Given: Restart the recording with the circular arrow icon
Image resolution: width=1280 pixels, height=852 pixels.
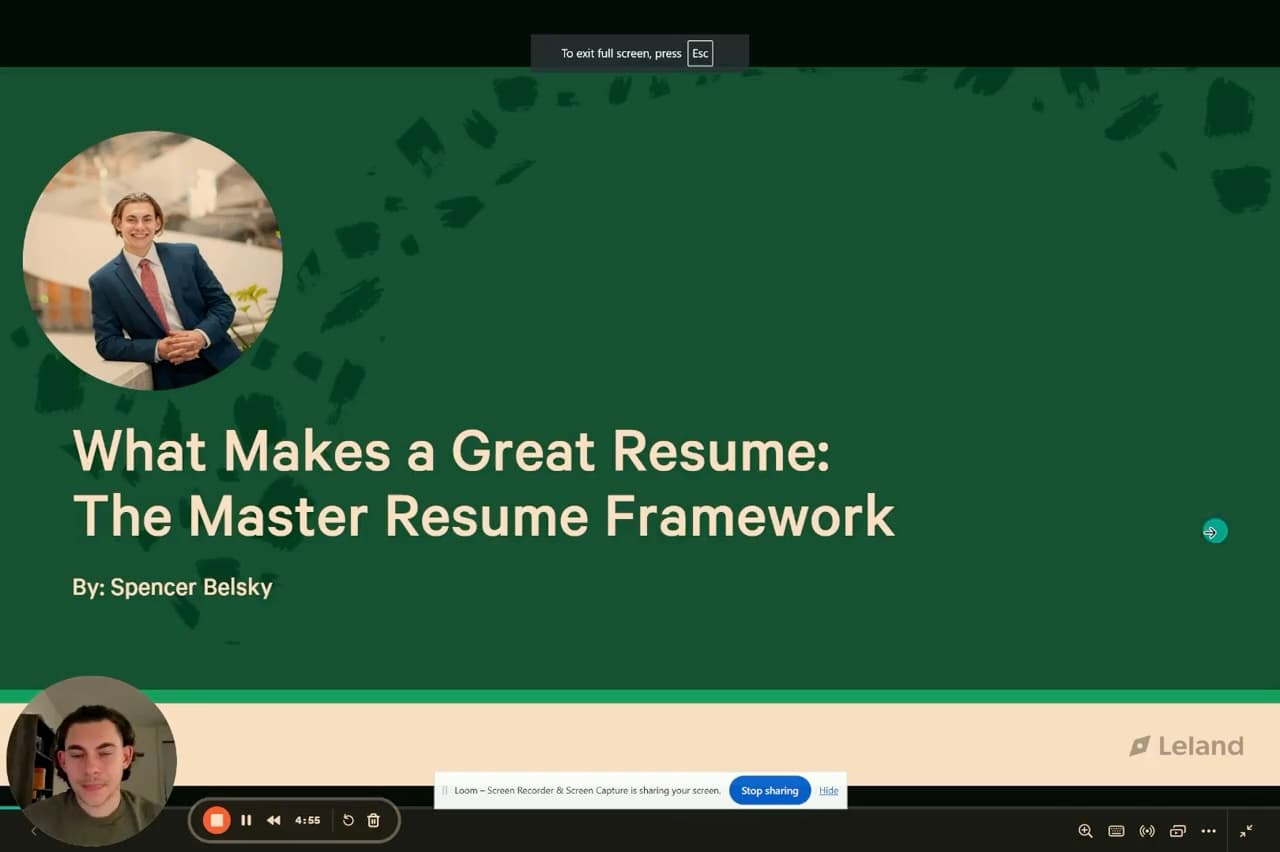Looking at the screenshot, I should point(348,820).
